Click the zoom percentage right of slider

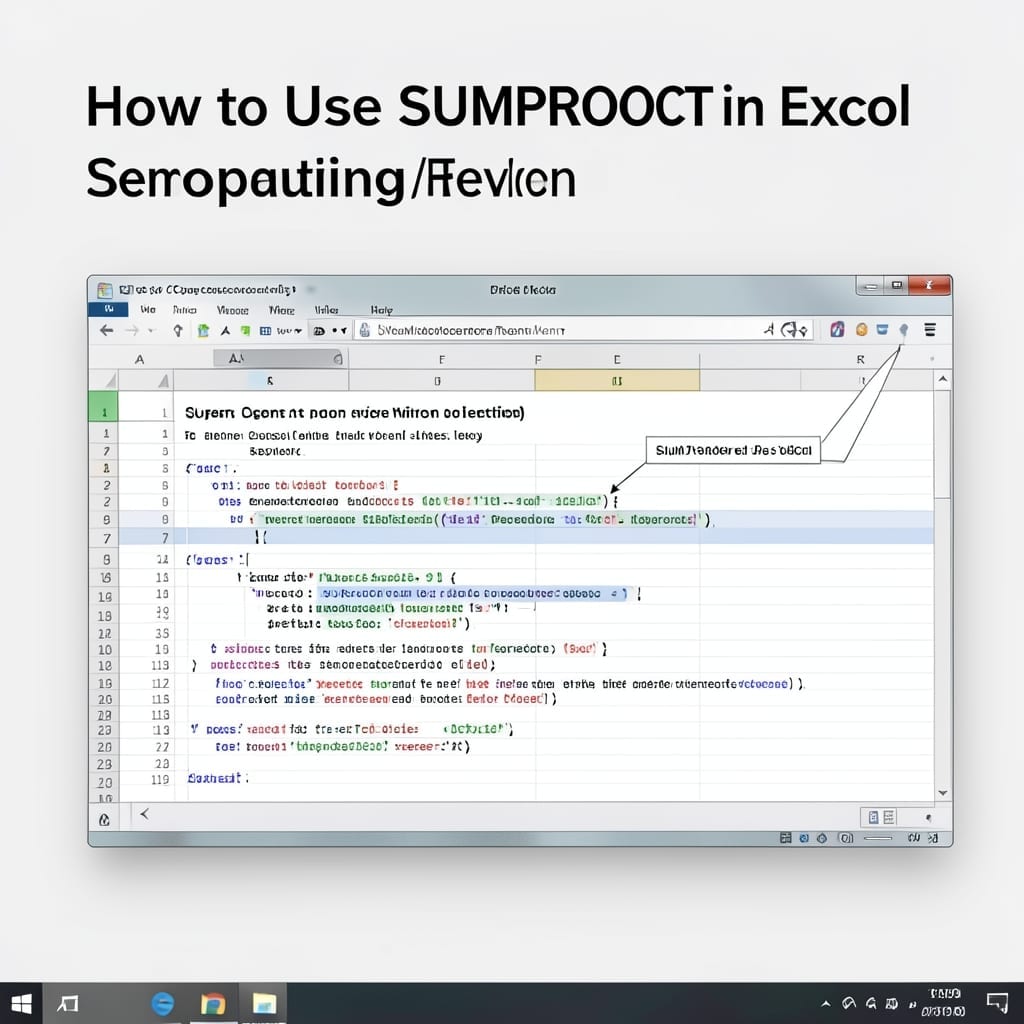tap(914, 838)
